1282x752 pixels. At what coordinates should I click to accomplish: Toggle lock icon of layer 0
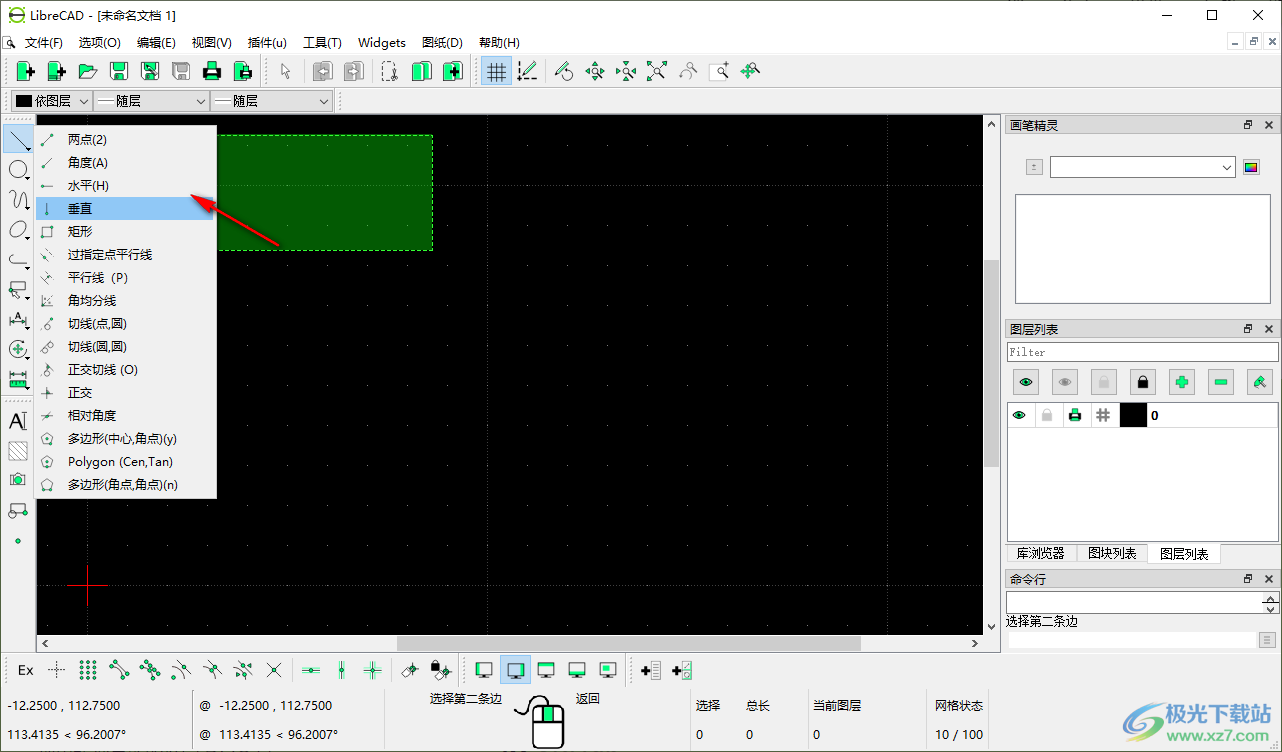point(1047,415)
